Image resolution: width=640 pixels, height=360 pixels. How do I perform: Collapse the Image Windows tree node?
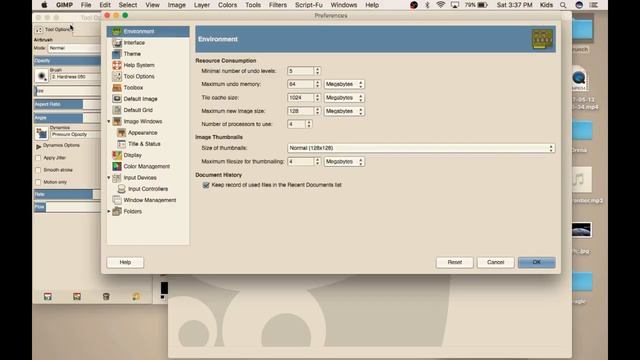[109, 121]
